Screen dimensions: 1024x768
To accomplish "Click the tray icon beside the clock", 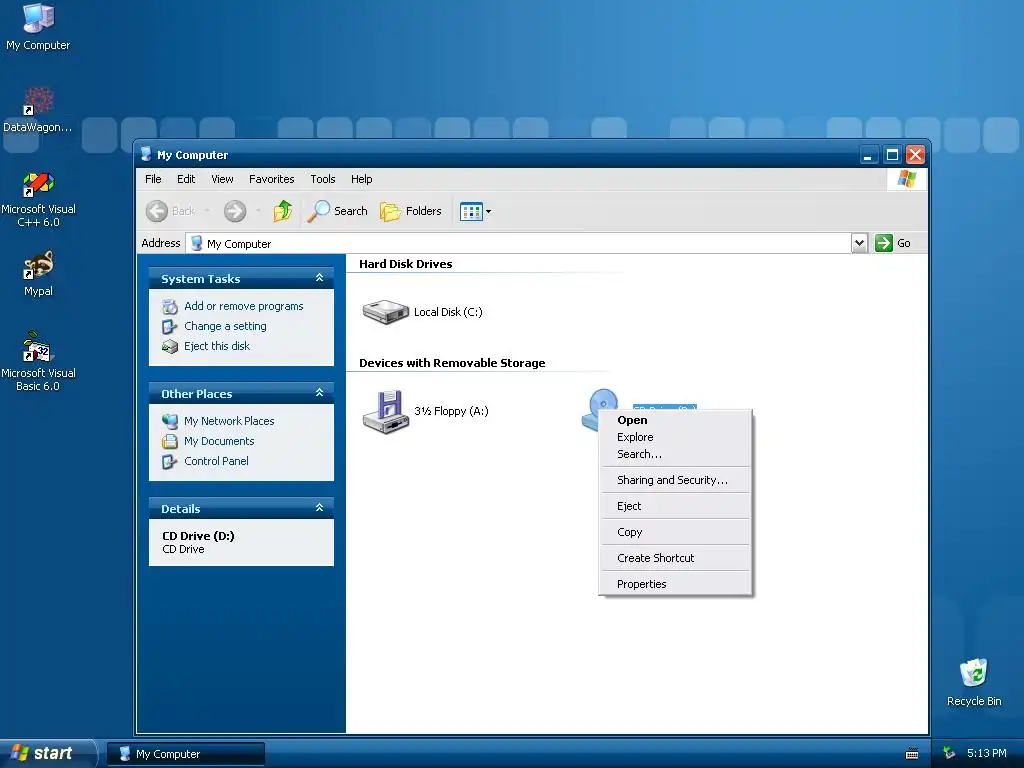I will [949, 754].
